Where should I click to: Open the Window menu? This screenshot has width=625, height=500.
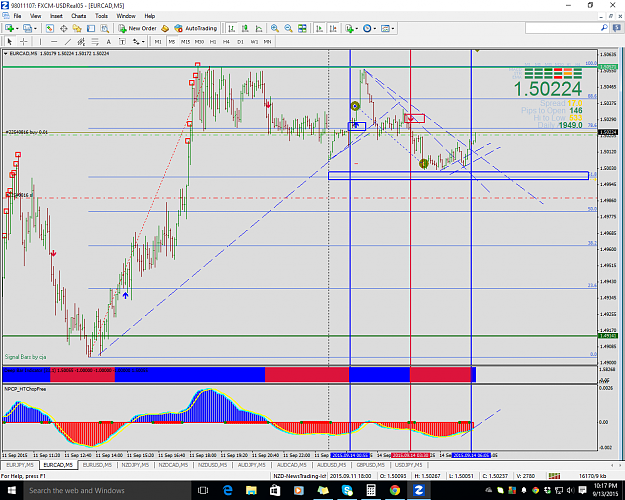[x=126, y=16]
